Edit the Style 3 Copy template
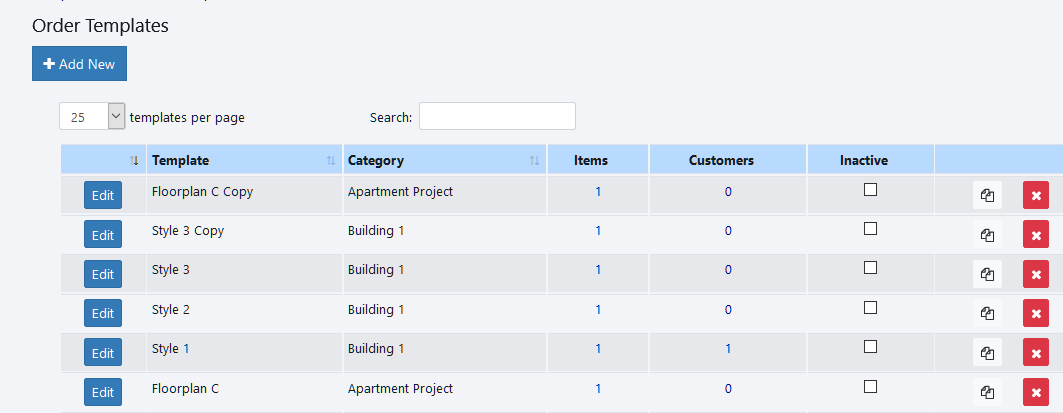Viewport: 1063px width, 413px height. 103,235
